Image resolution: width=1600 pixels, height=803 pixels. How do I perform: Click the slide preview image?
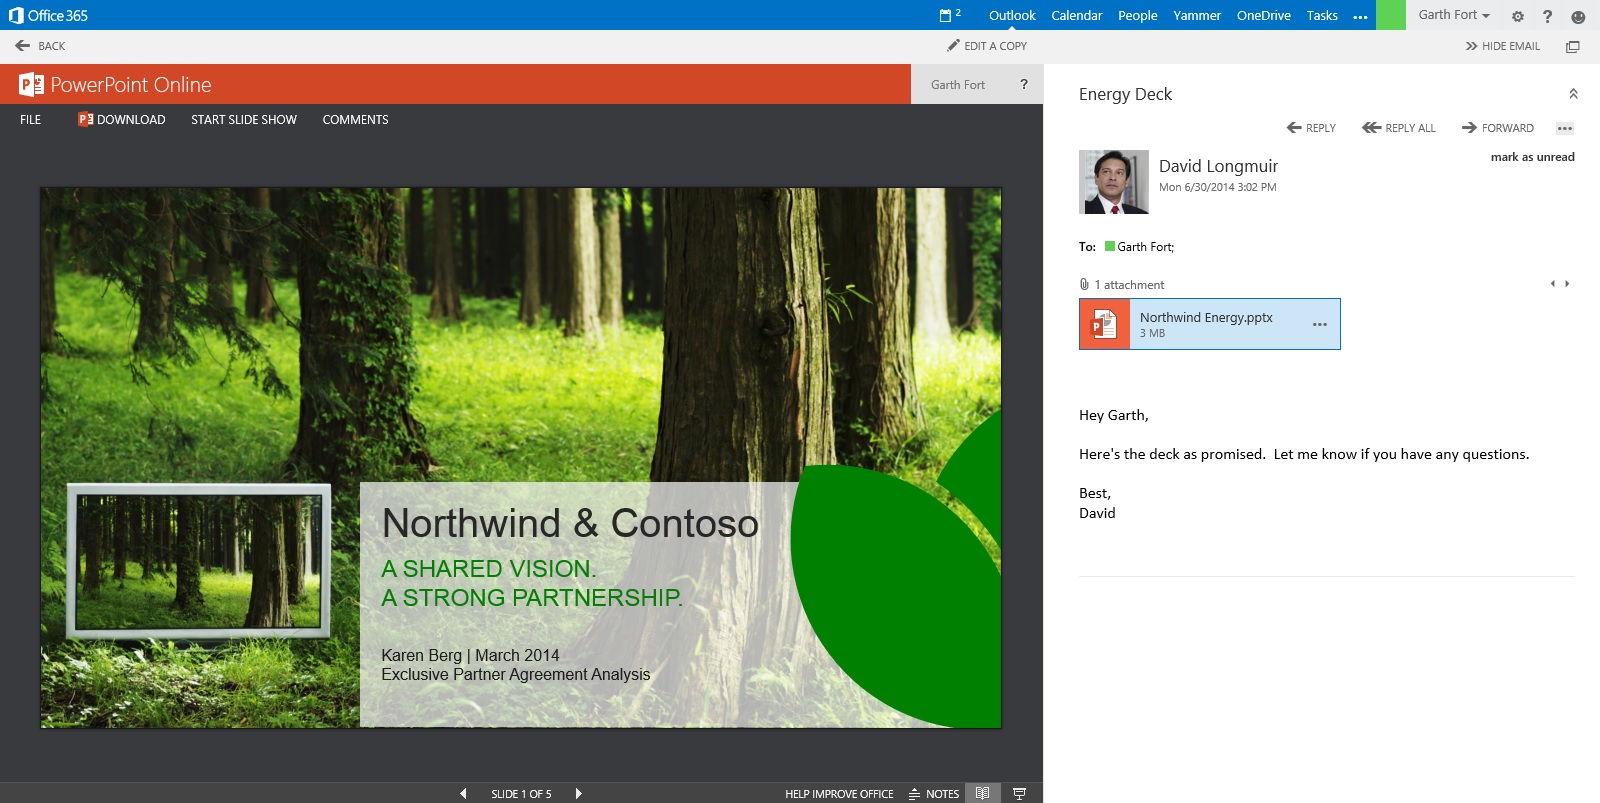[x=521, y=458]
